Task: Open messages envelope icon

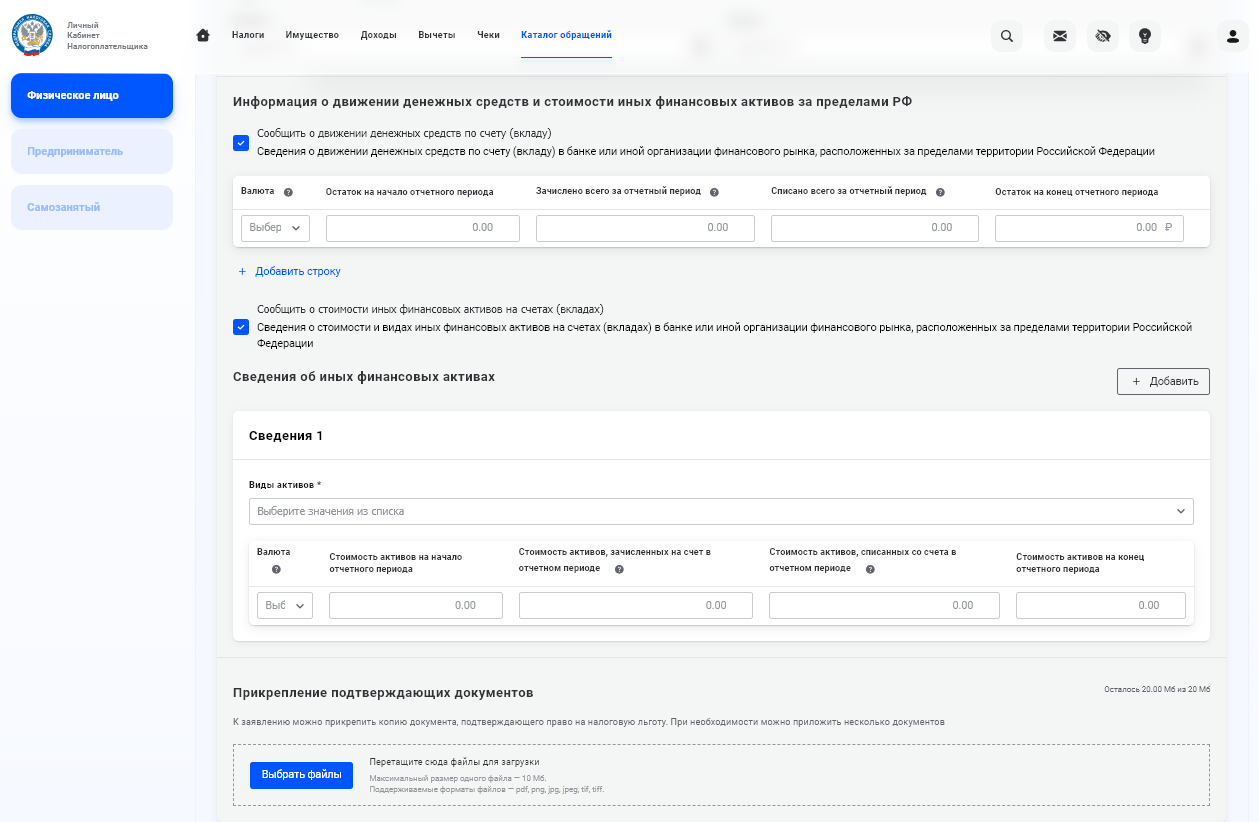Action: [1060, 36]
